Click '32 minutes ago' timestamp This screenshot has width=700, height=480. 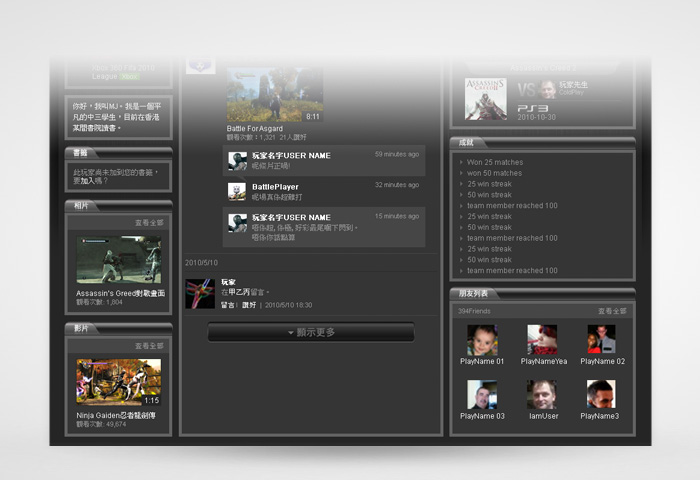click(x=397, y=185)
